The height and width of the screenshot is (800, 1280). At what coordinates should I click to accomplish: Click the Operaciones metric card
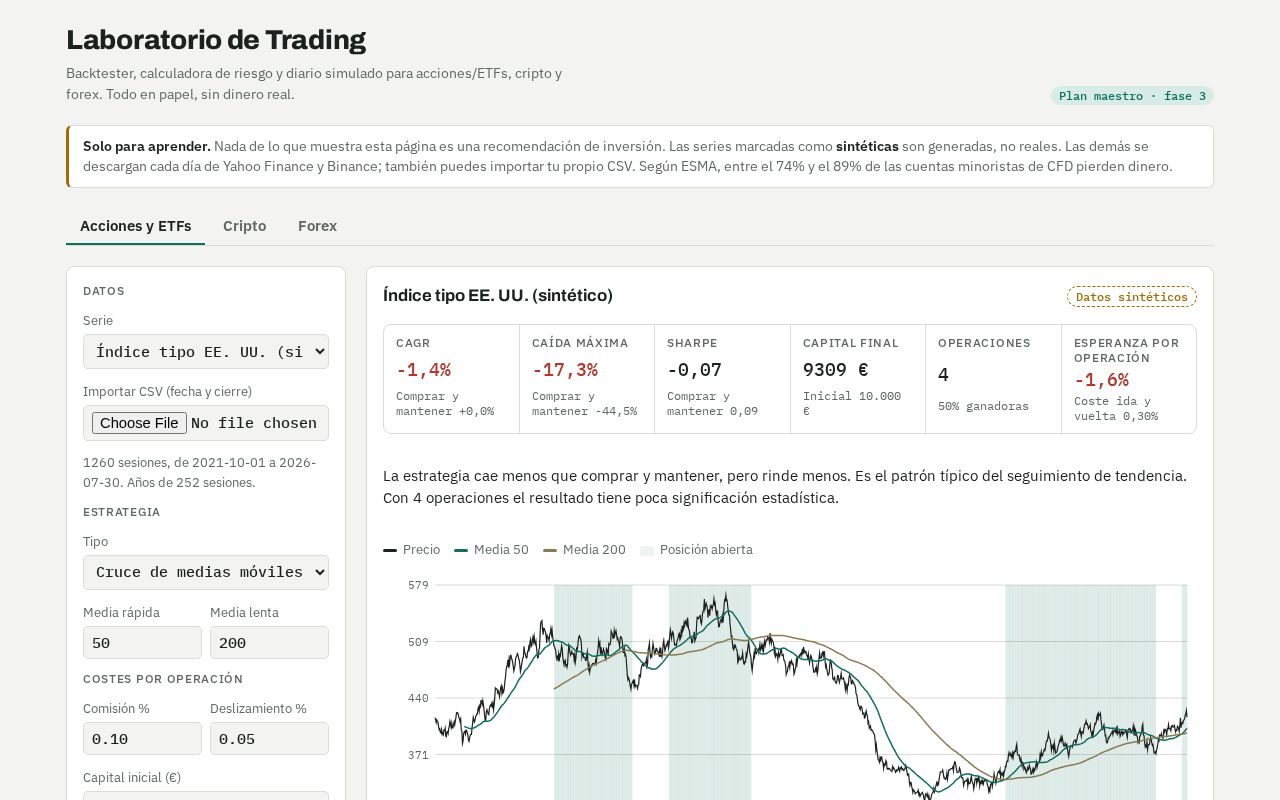coord(993,379)
